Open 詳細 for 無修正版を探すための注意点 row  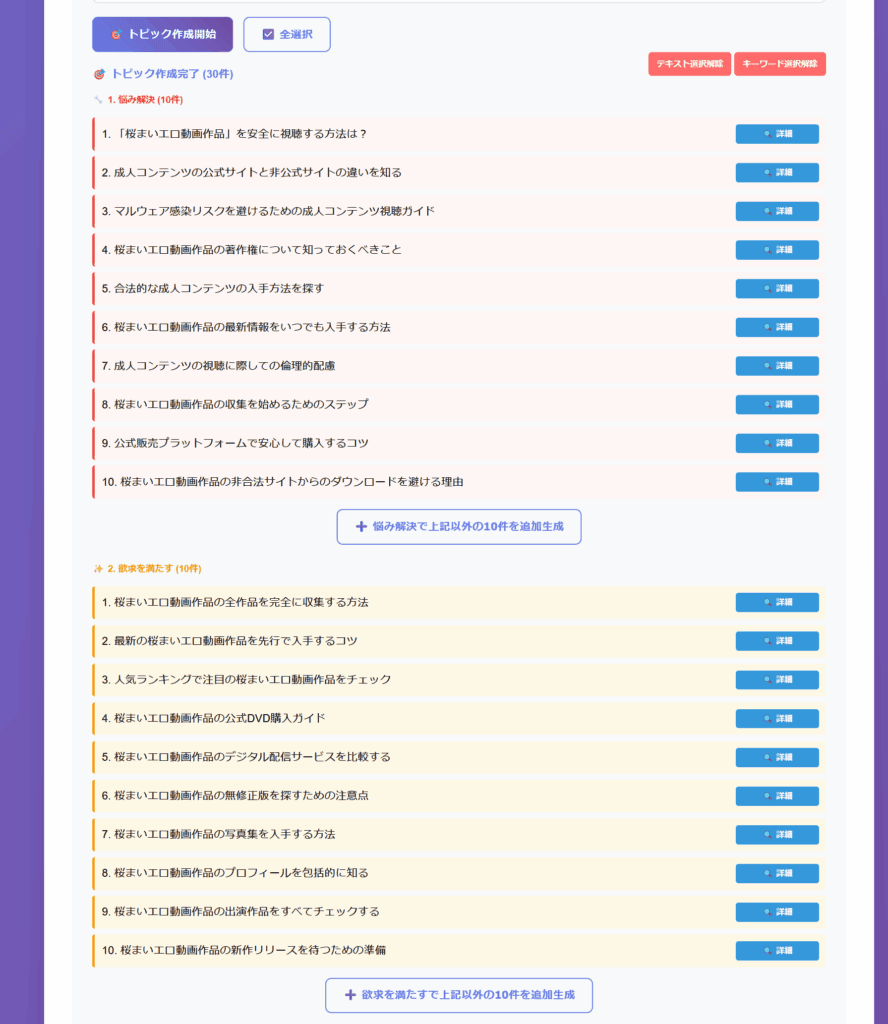(x=777, y=795)
